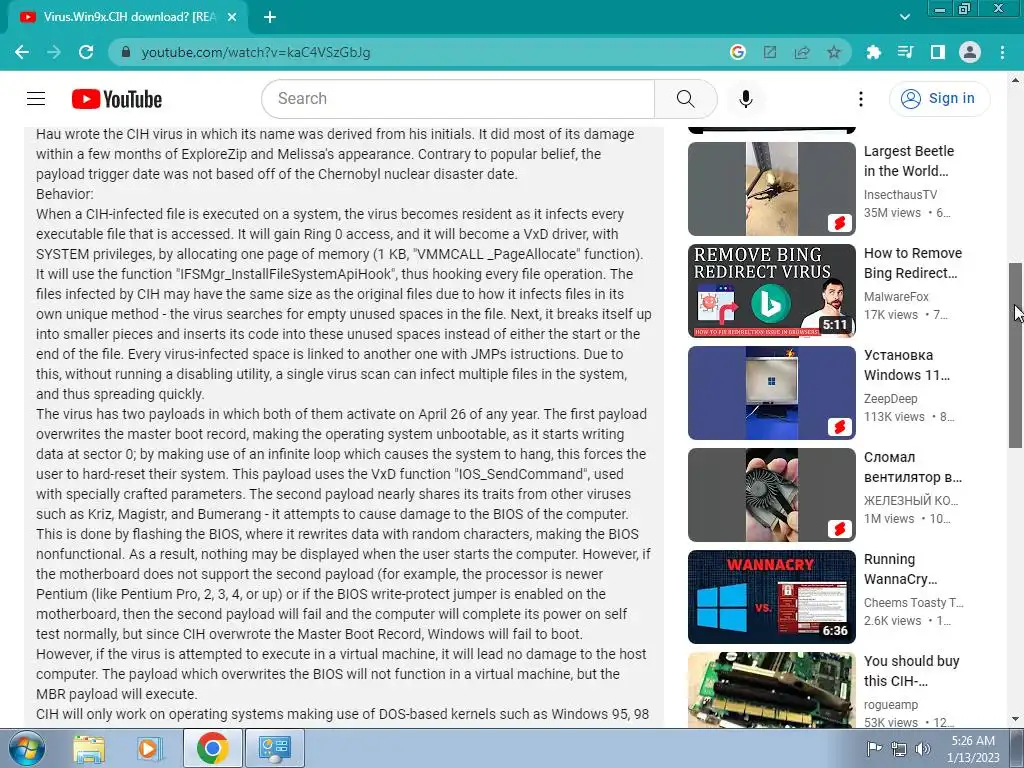
Task: Launch Windows Media Player from taskbar
Action: 150,748
